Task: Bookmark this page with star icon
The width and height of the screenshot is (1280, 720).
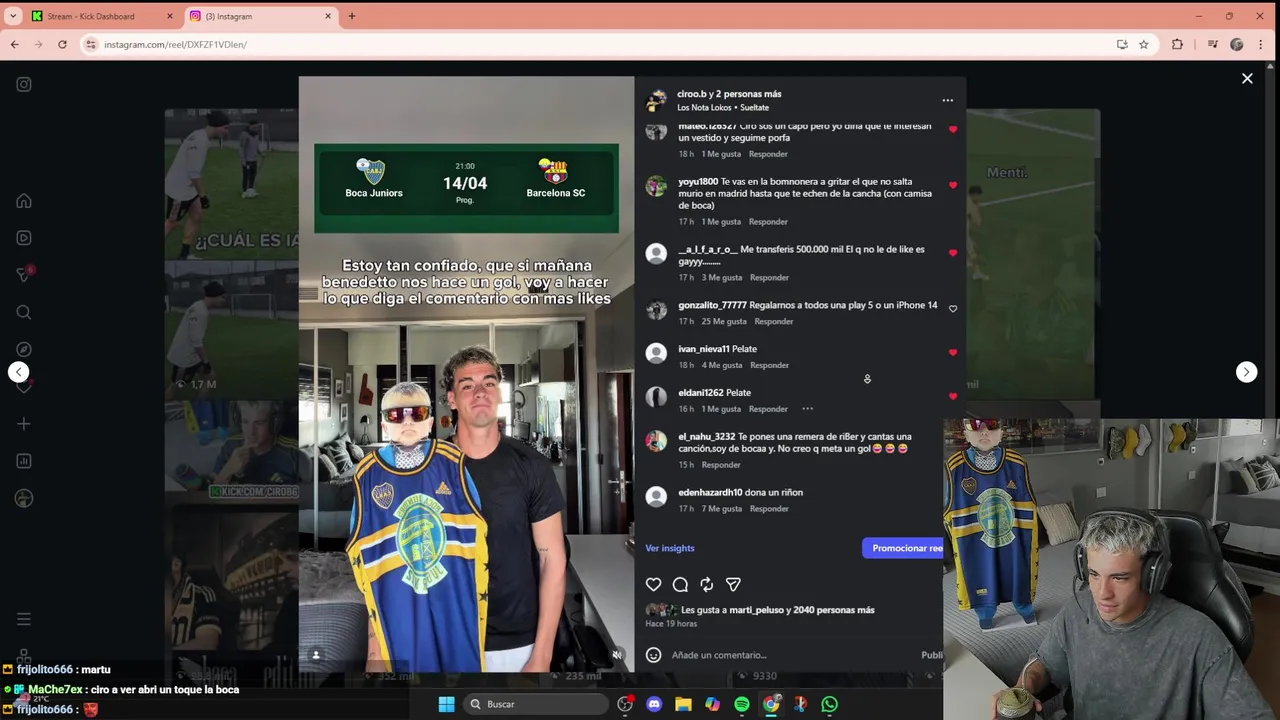Action: [x=1144, y=44]
